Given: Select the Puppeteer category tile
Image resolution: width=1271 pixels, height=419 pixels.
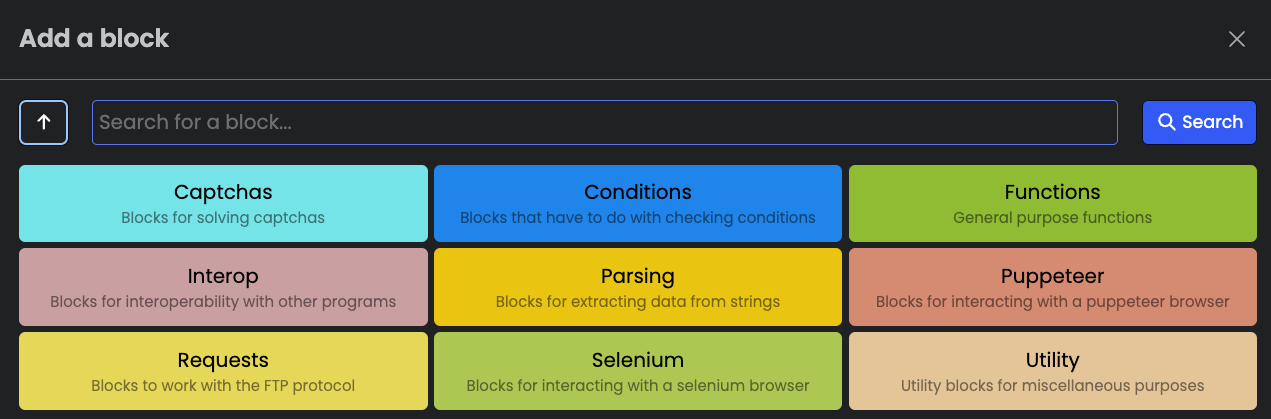Looking at the screenshot, I should tap(1052, 287).
